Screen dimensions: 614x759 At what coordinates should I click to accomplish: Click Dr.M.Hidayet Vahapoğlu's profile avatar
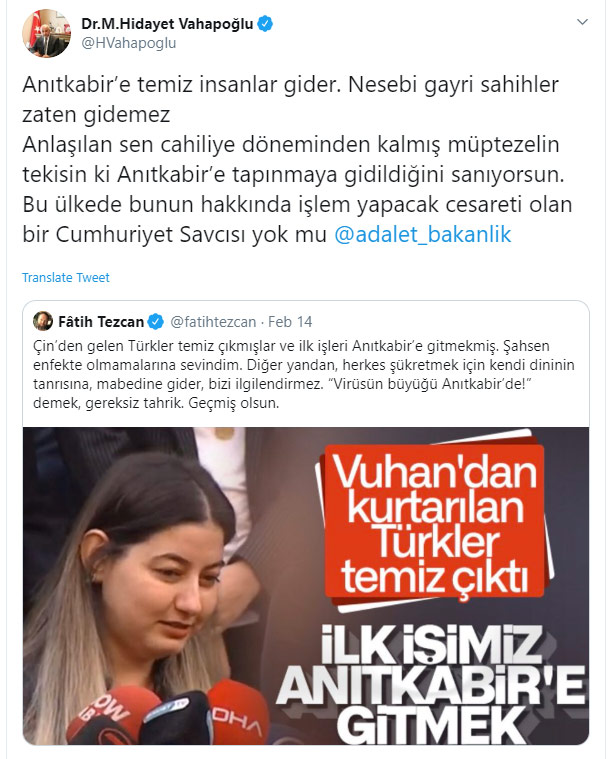[x=46, y=33]
